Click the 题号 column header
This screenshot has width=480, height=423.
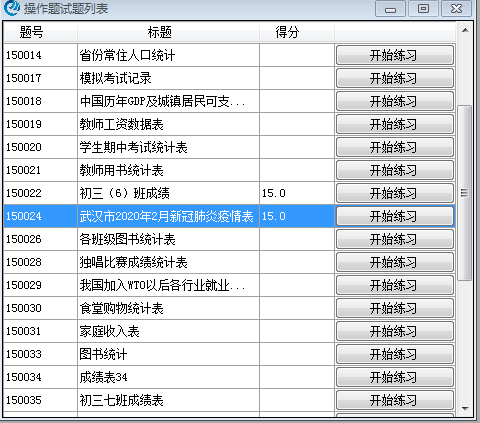click(40, 32)
